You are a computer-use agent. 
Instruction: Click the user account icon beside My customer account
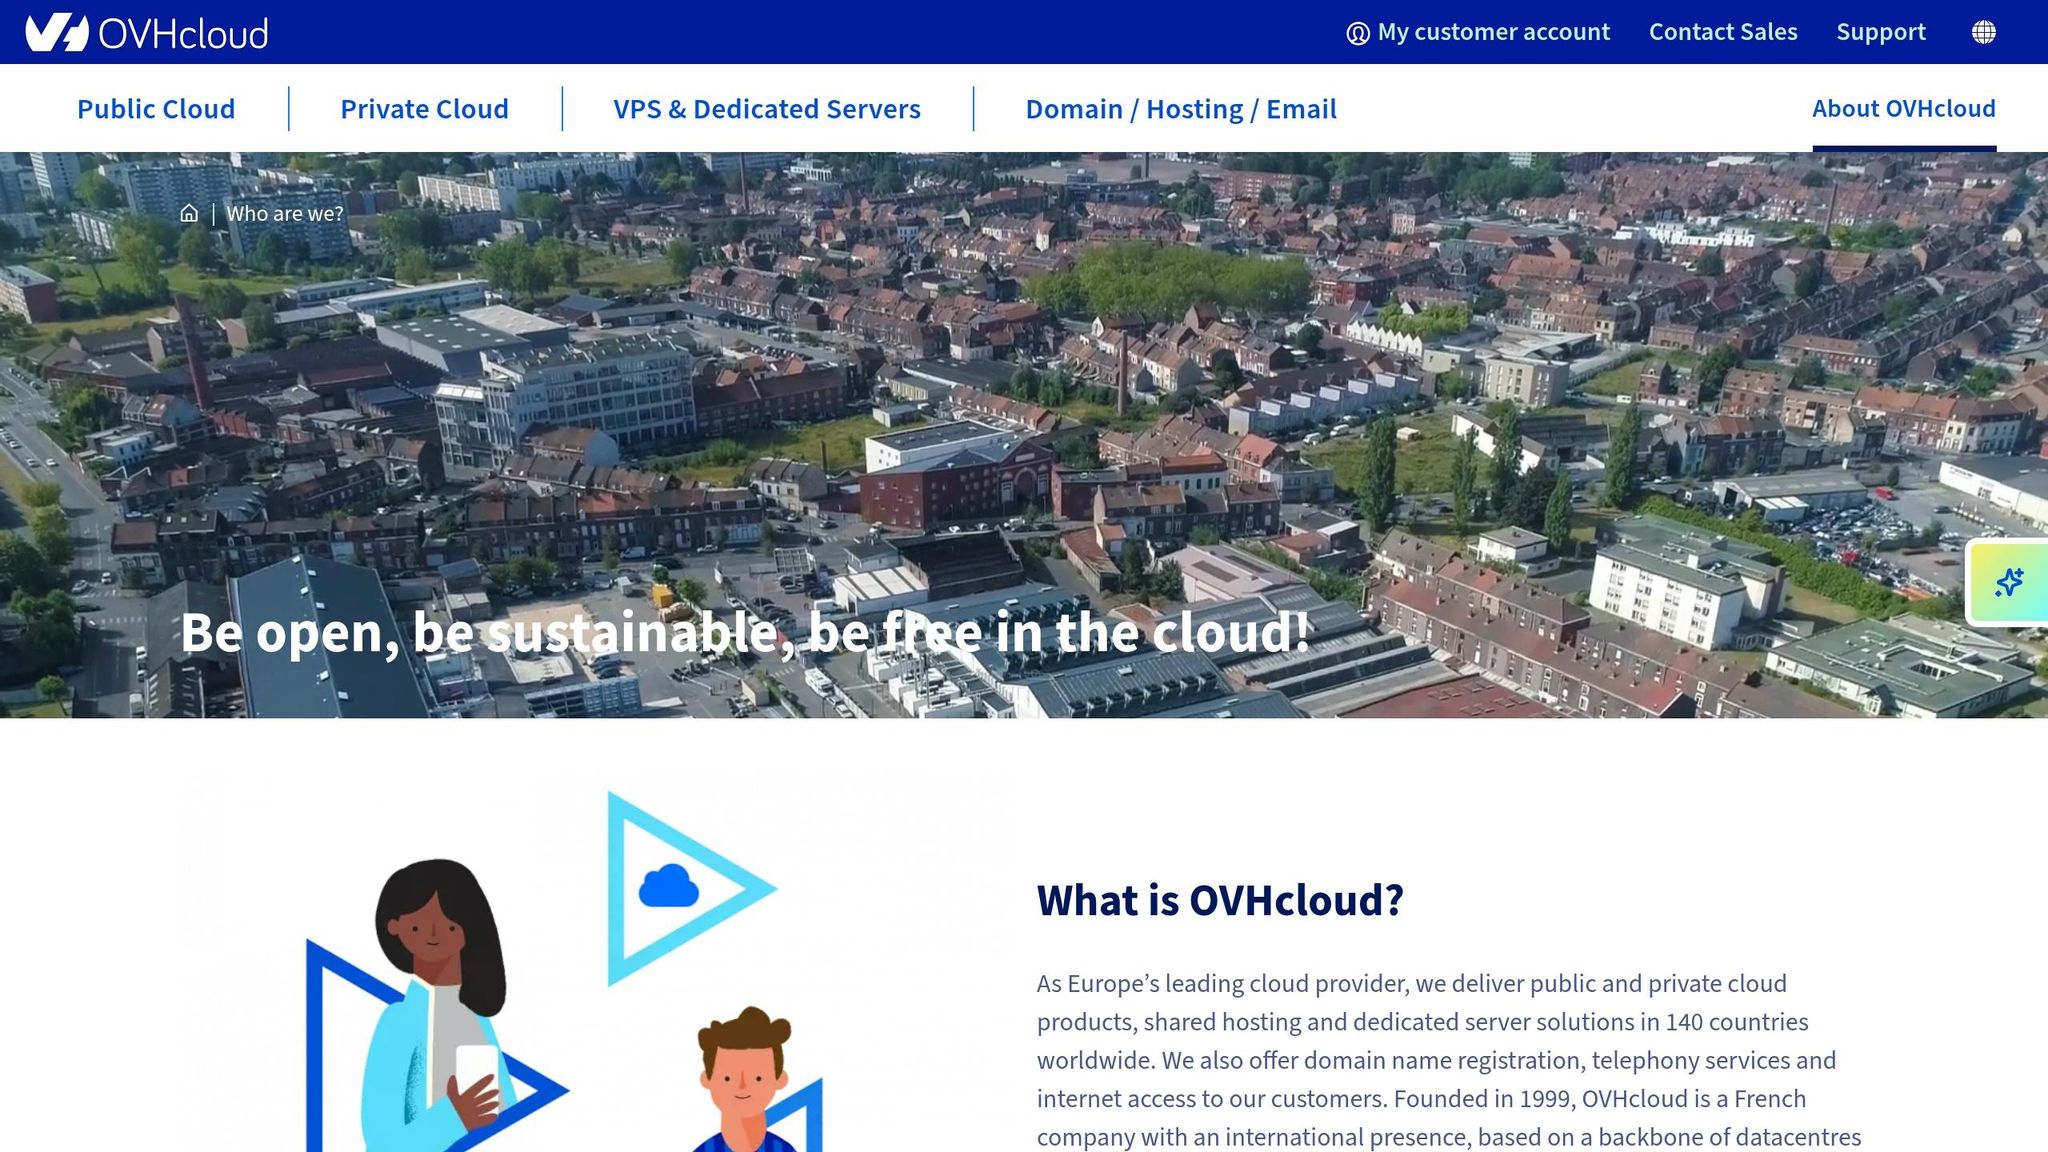[1356, 31]
